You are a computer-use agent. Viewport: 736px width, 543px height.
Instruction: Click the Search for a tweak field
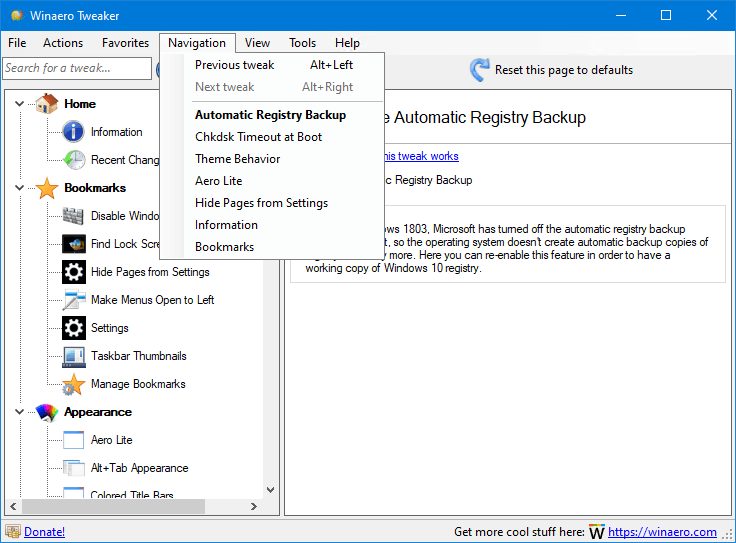[x=77, y=69]
